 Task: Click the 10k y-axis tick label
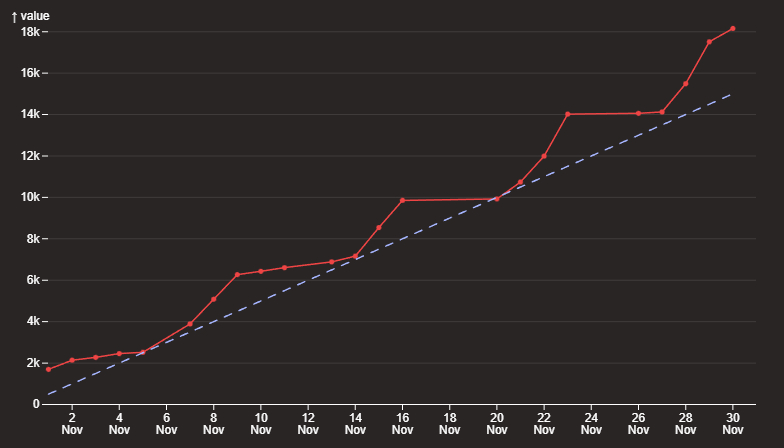tap(30, 197)
